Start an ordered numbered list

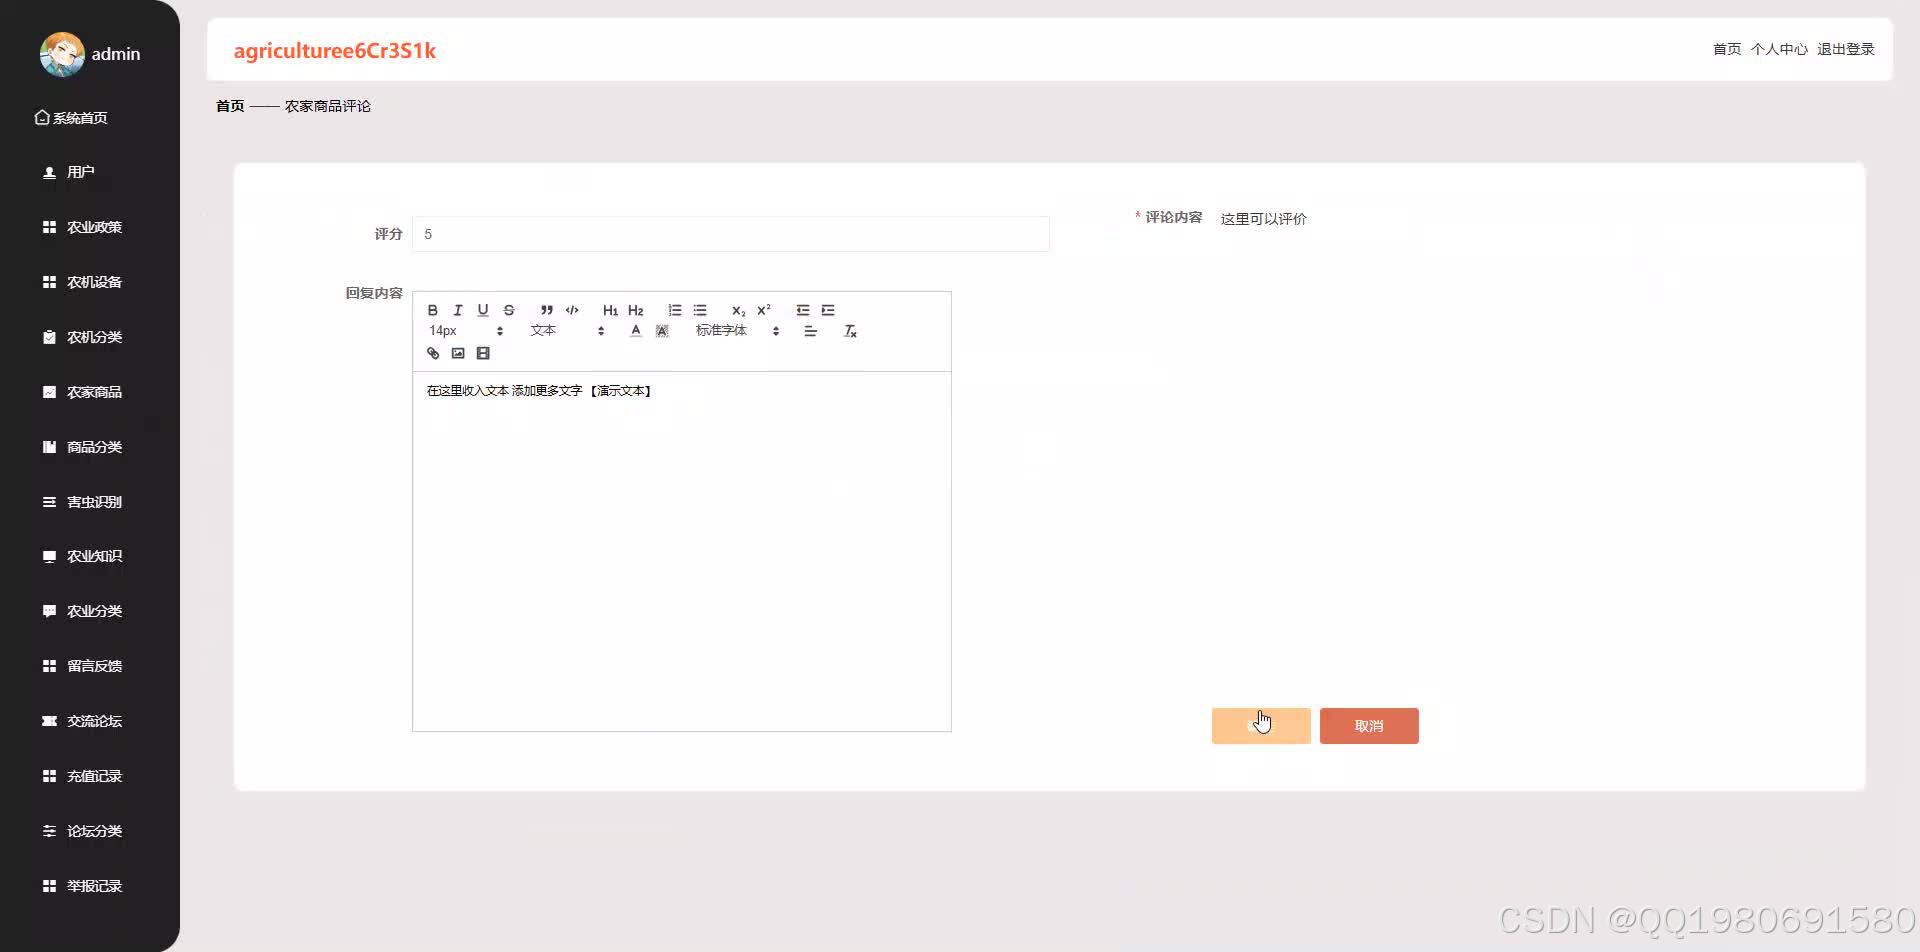pyautogui.click(x=675, y=310)
